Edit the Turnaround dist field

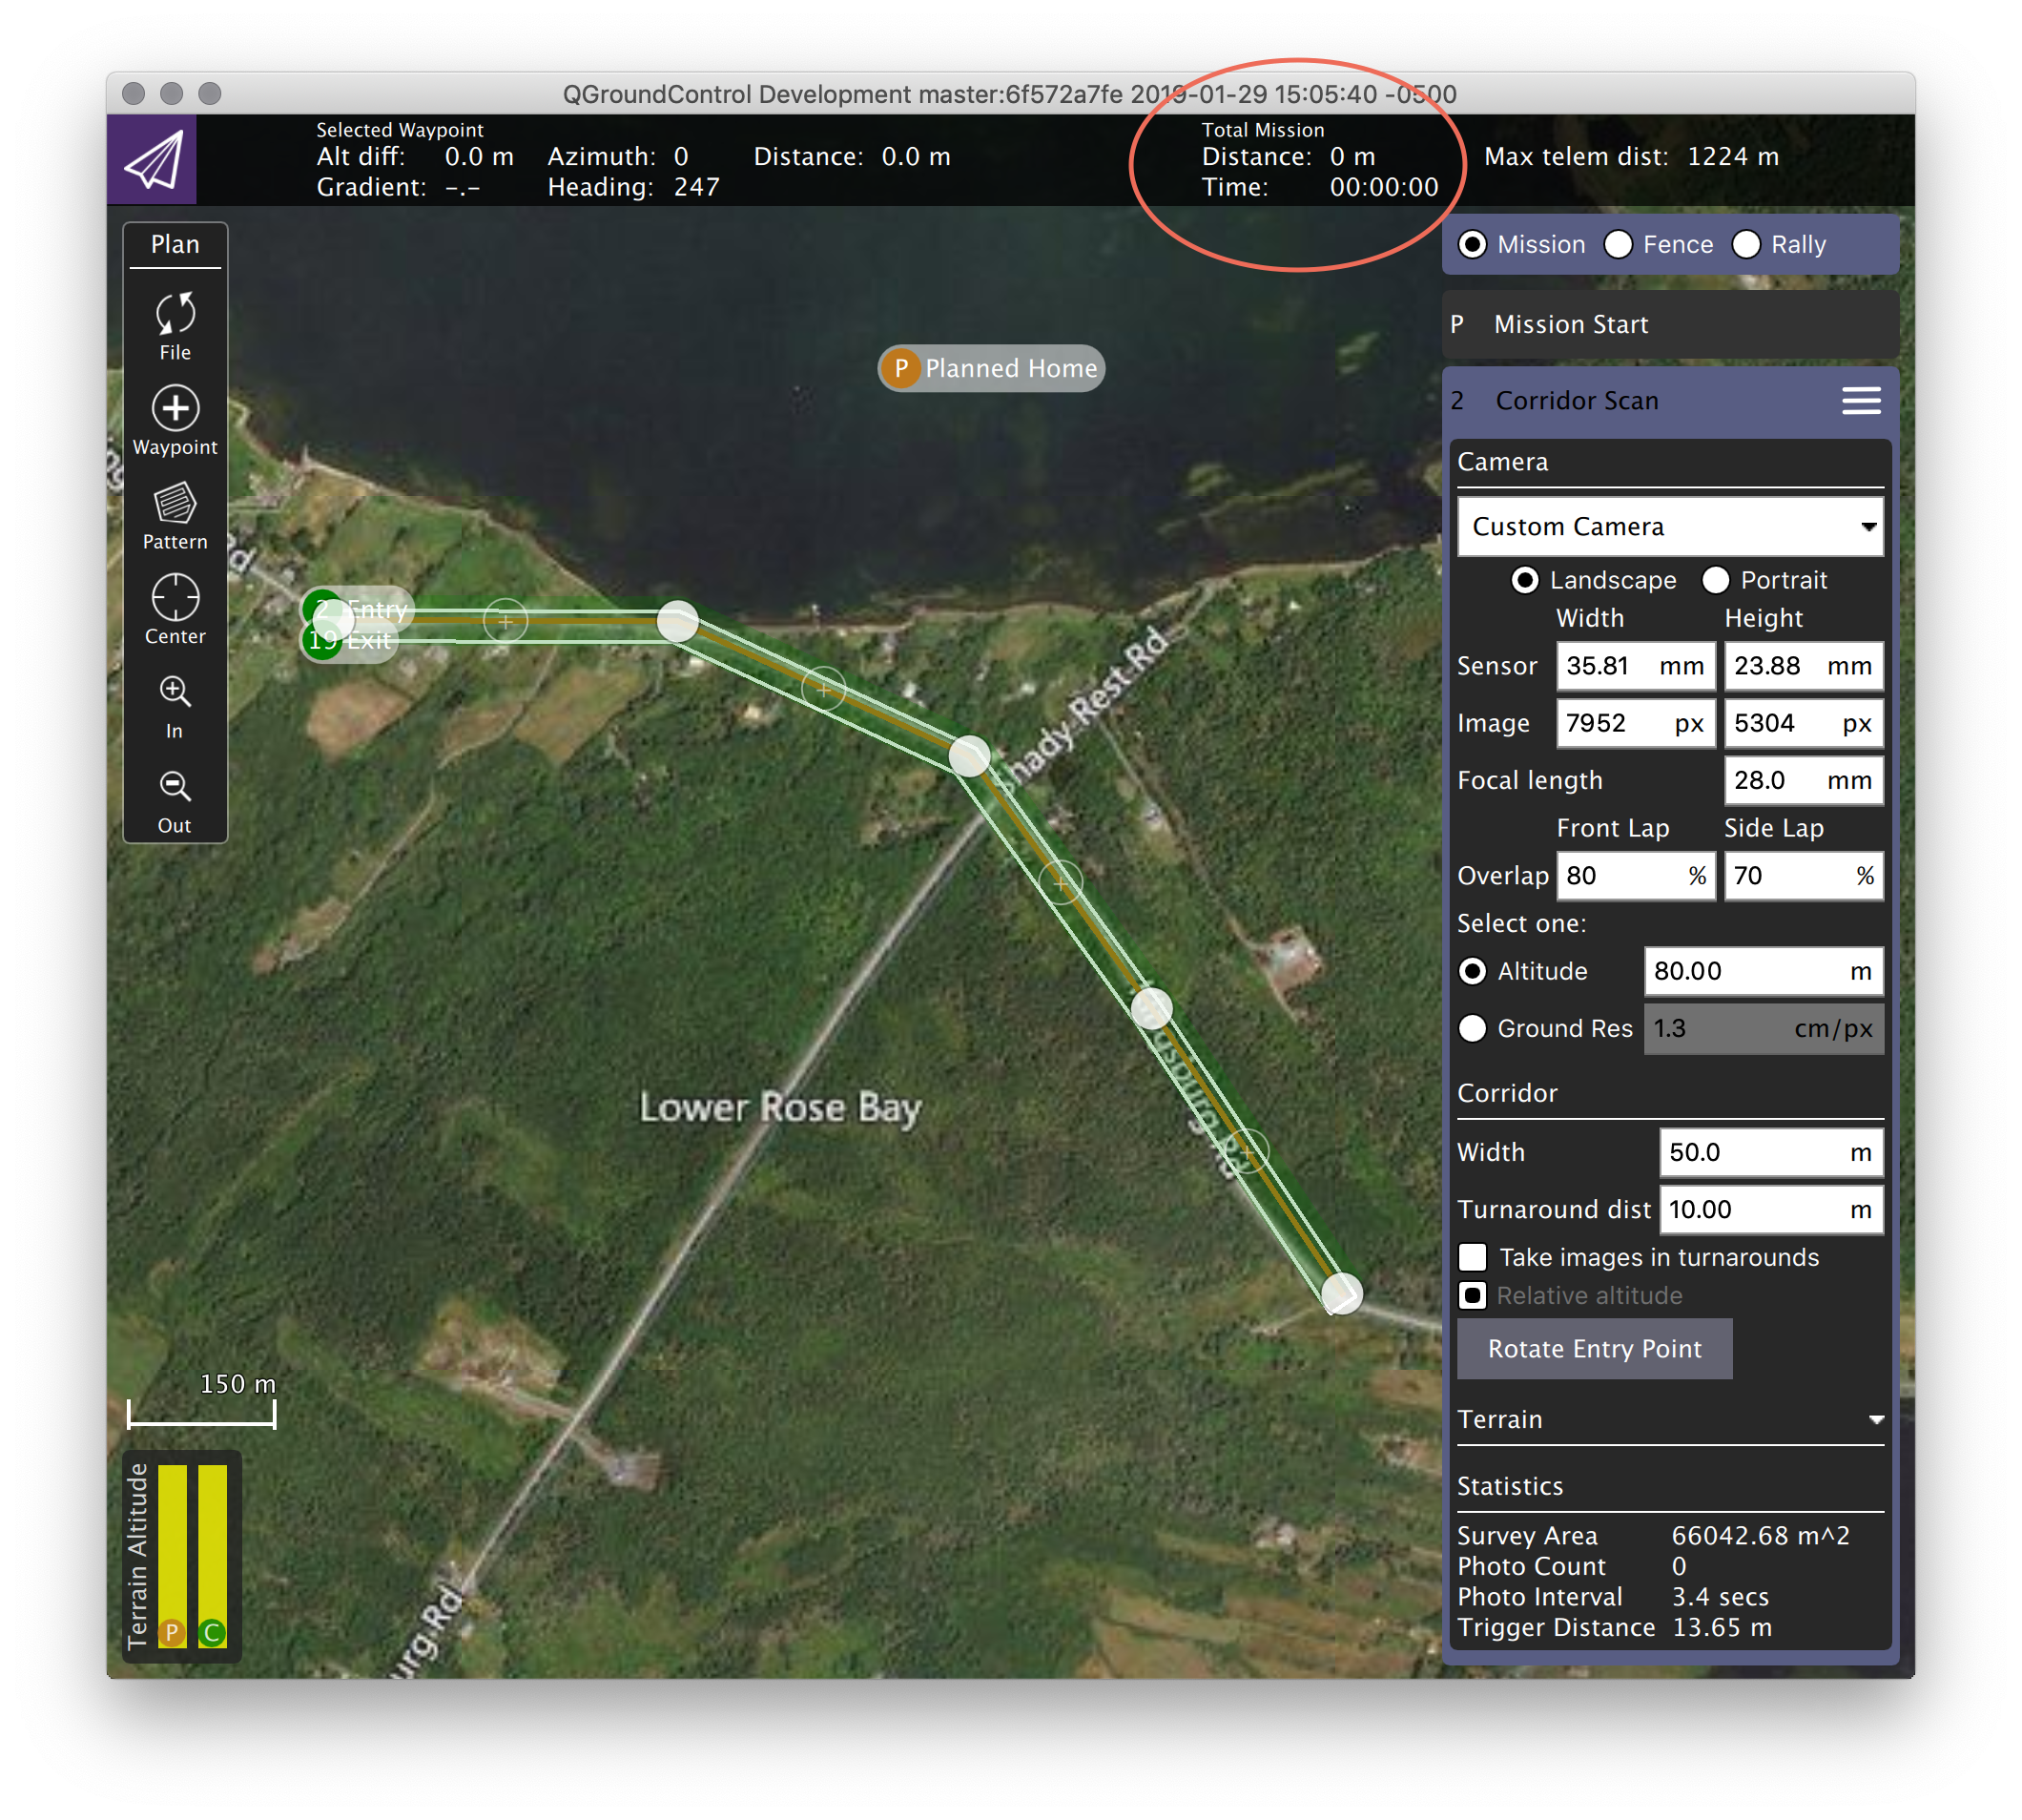1772,1209
